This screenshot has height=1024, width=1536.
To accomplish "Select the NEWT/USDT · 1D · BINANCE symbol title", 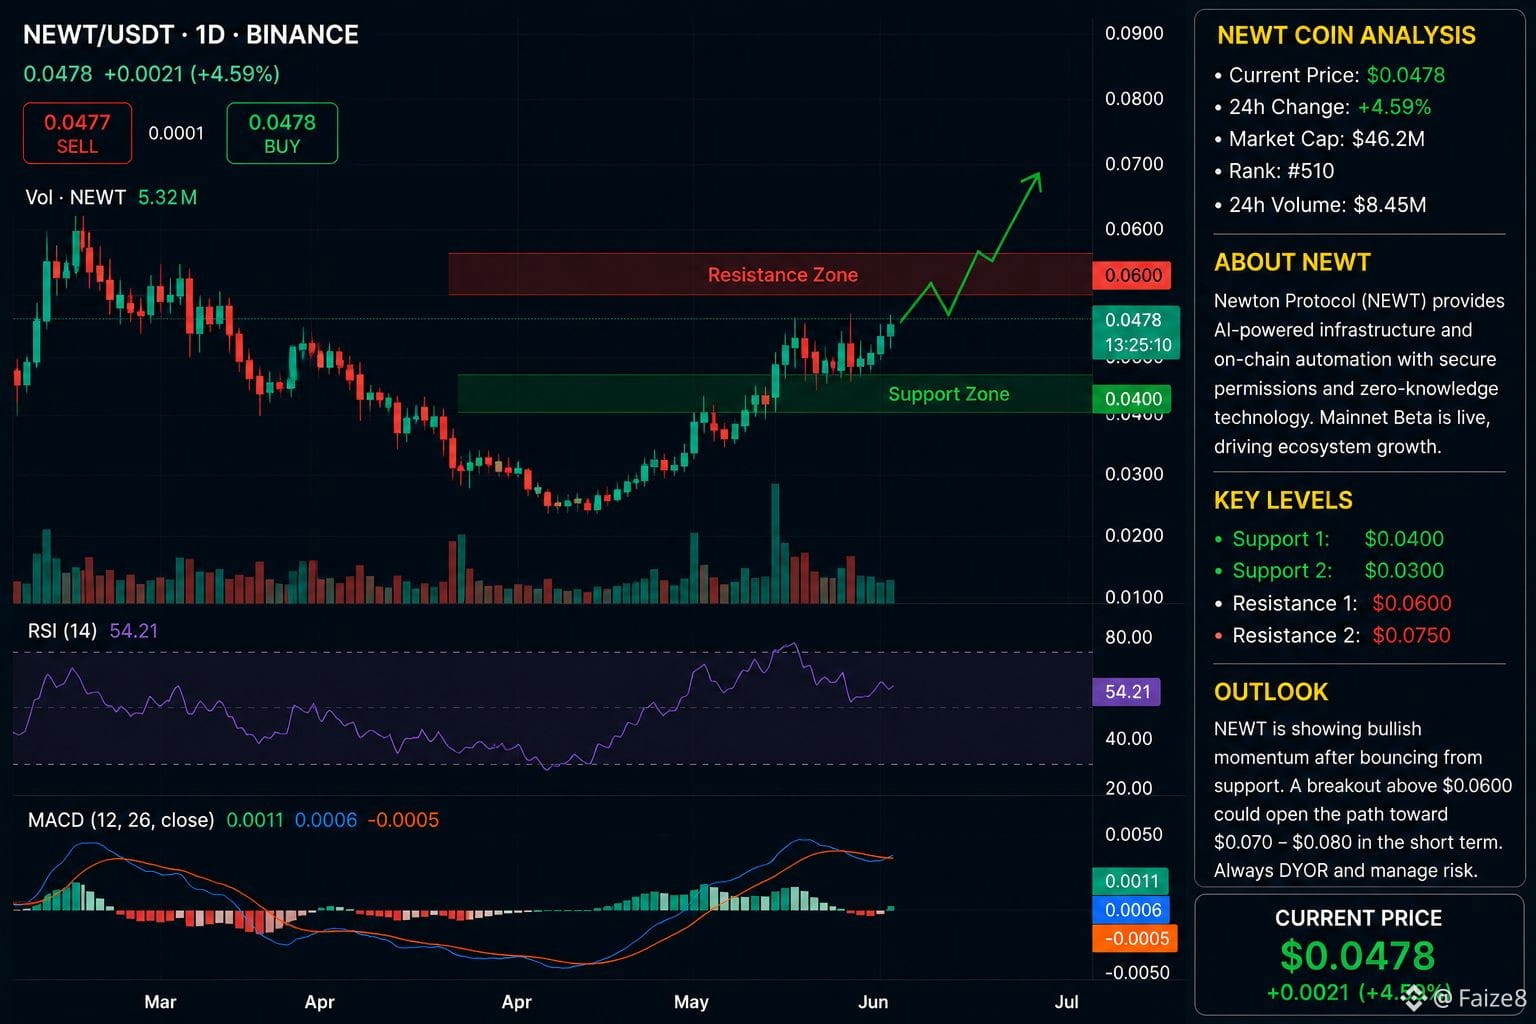I will [x=191, y=35].
